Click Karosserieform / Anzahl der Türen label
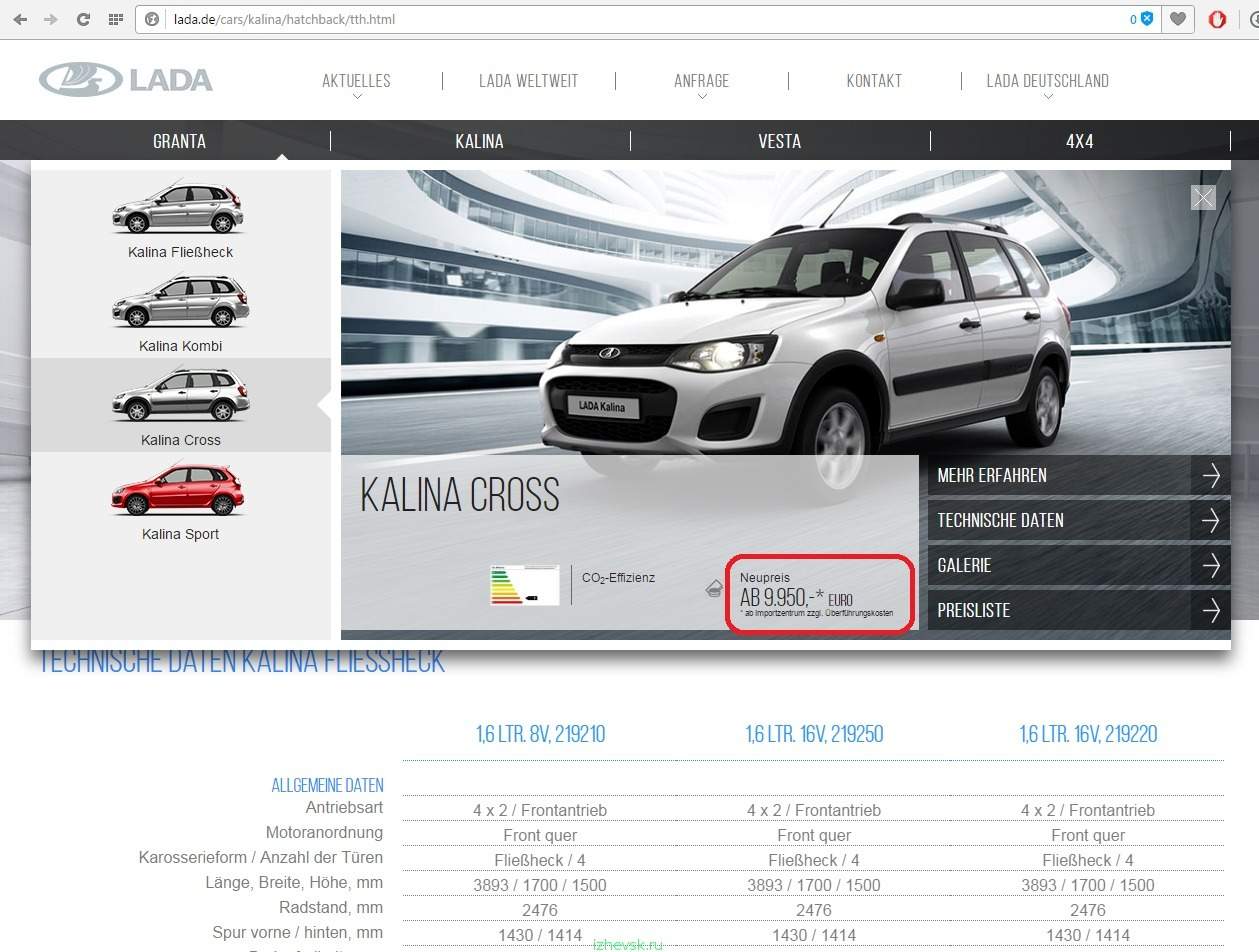 pyautogui.click(x=261, y=857)
